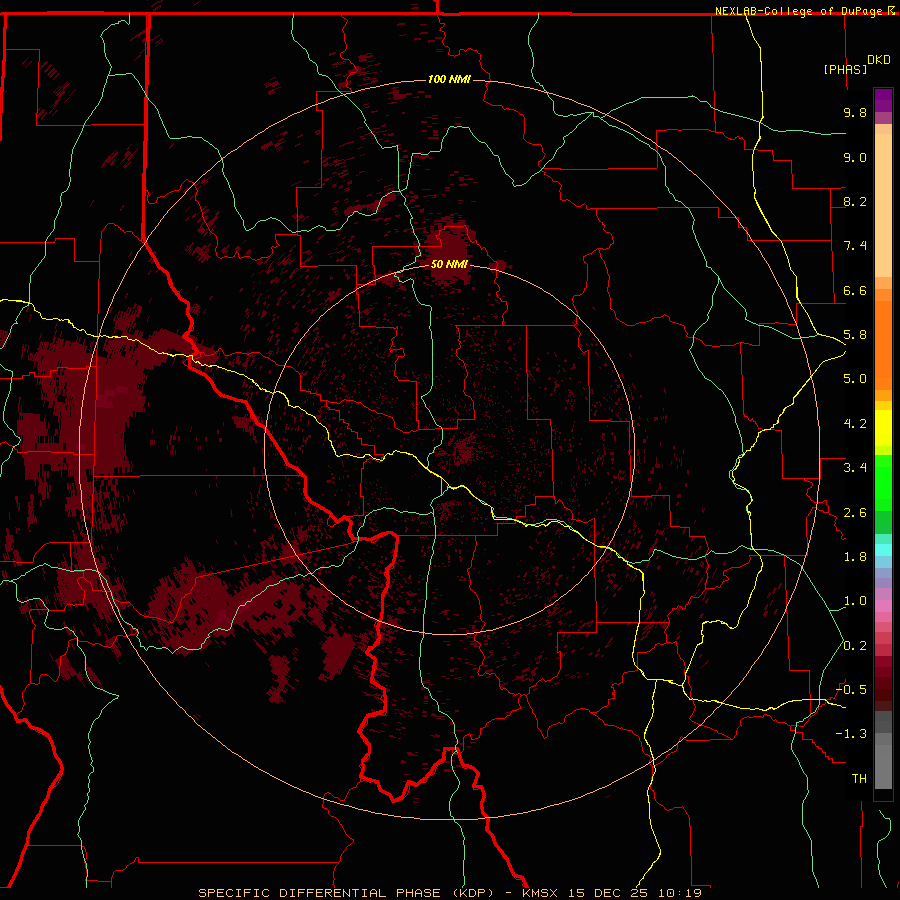Click the 3.4 legend value
Image resolution: width=900 pixels, height=900 pixels.
point(855,468)
